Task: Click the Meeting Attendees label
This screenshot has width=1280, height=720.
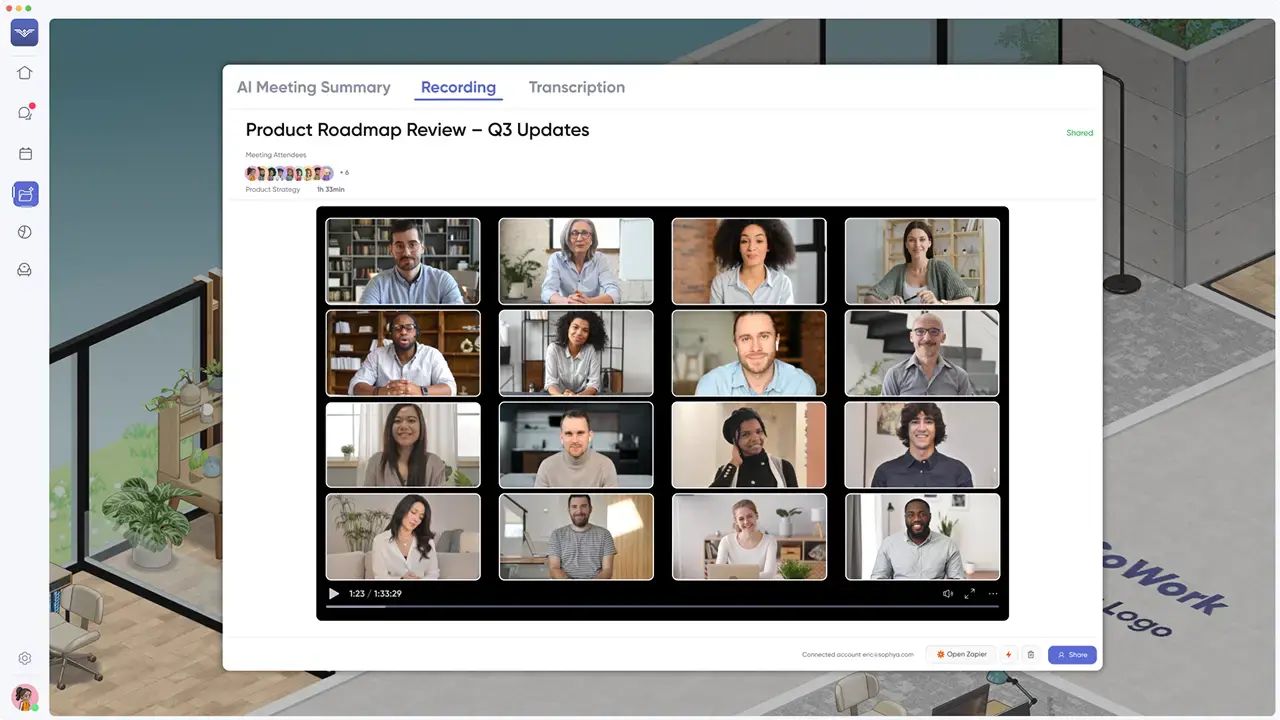Action: (x=276, y=155)
